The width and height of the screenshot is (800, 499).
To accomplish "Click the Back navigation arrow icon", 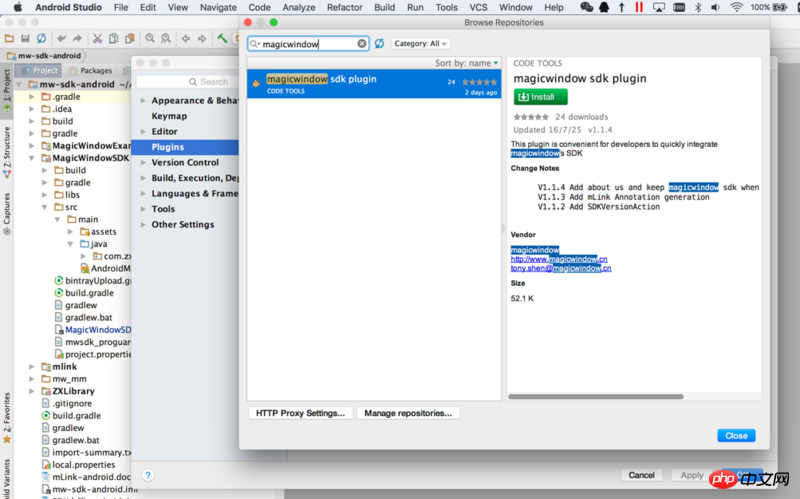I will (x=186, y=38).
